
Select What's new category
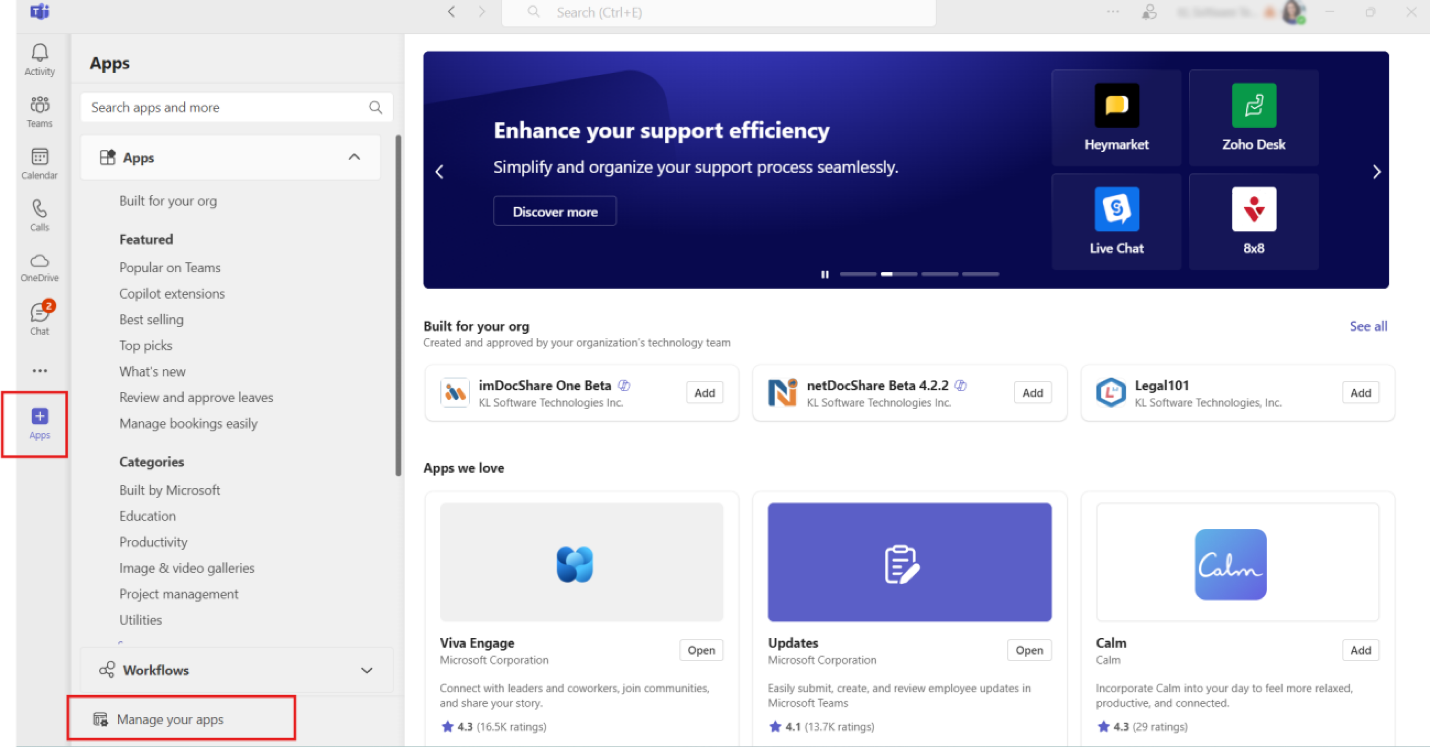(x=152, y=372)
